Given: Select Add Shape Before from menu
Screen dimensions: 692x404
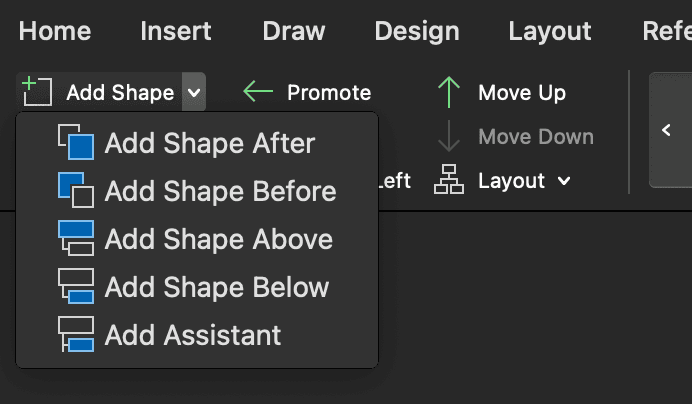Looking at the screenshot, I should point(220,192).
